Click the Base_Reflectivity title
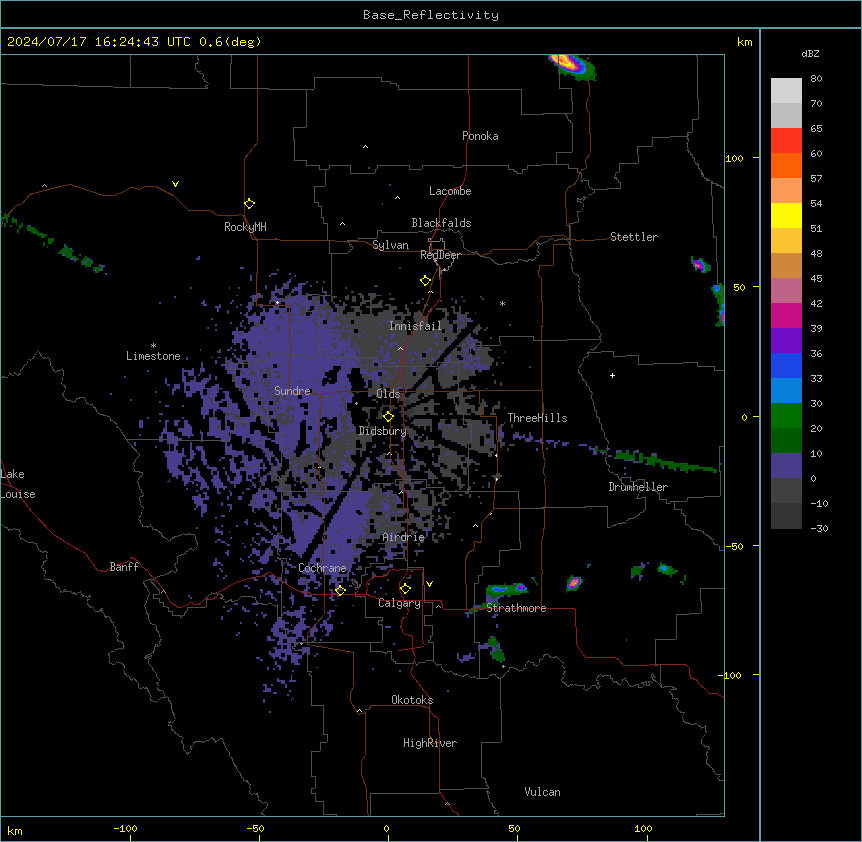The height and width of the screenshot is (842, 862). tap(431, 15)
